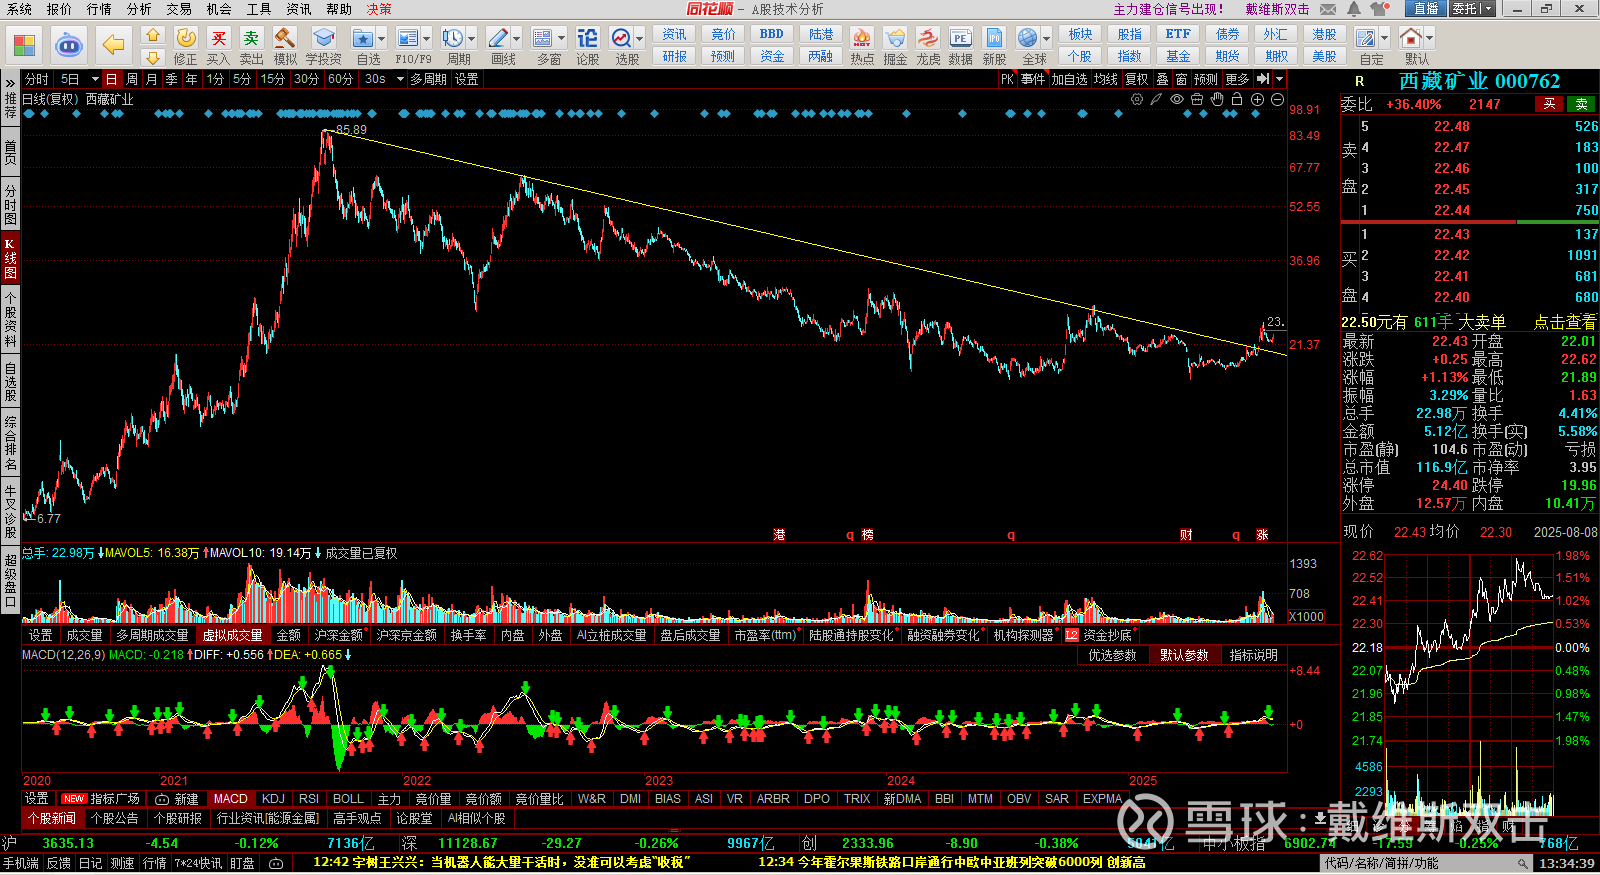Image resolution: width=1600 pixels, height=875 pixels.
Task: Go back with the yellow left arrow
Action: 114,46
